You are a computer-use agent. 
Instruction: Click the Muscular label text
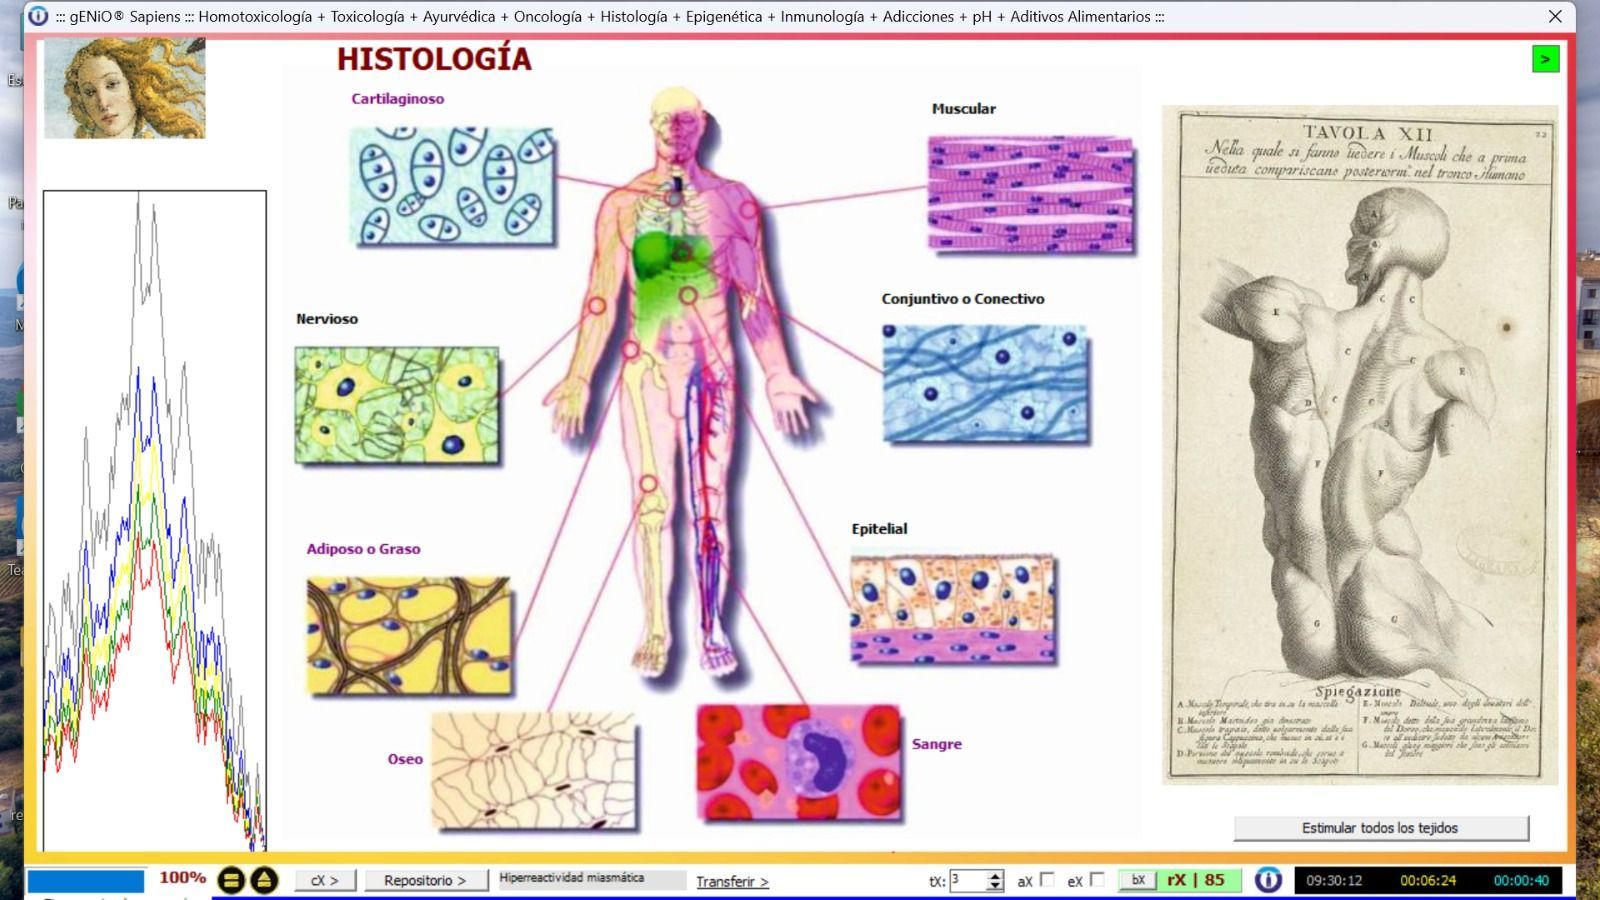point(964,109)
